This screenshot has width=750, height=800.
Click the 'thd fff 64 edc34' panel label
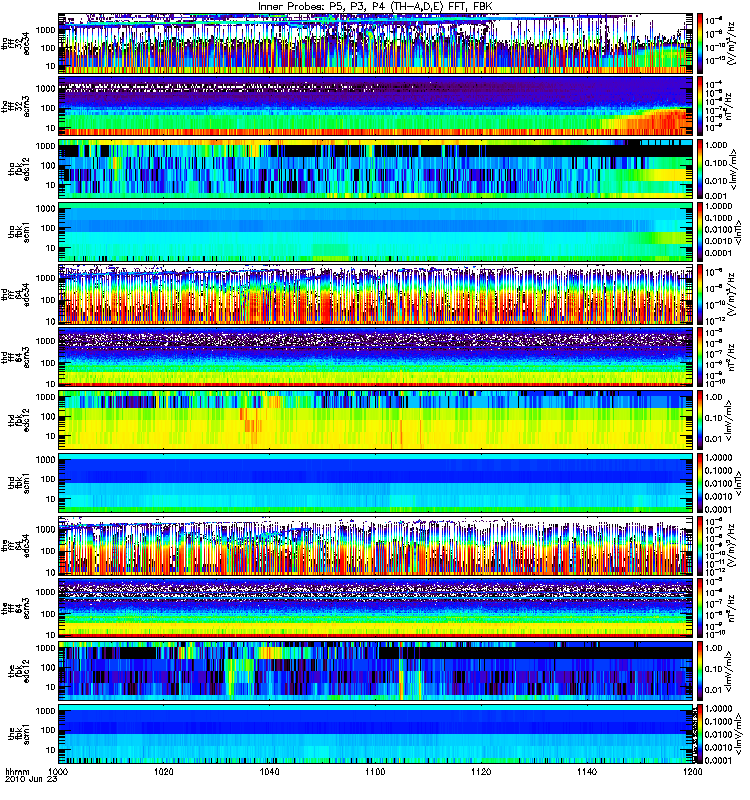pyautogui.click(x=15, y=294)
